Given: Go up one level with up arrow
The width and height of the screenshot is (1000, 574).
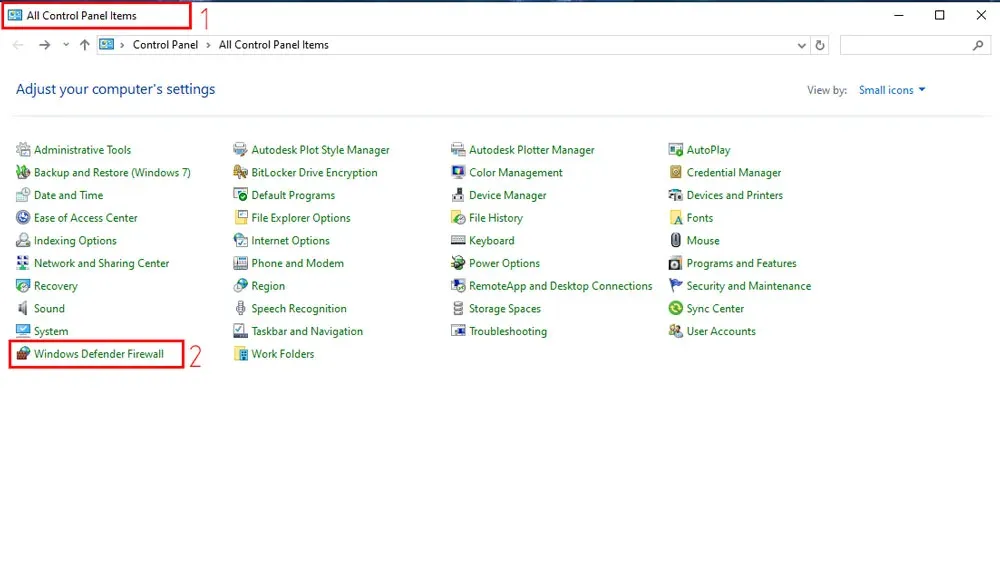Looking at the screenshot, I should (84, 45).
